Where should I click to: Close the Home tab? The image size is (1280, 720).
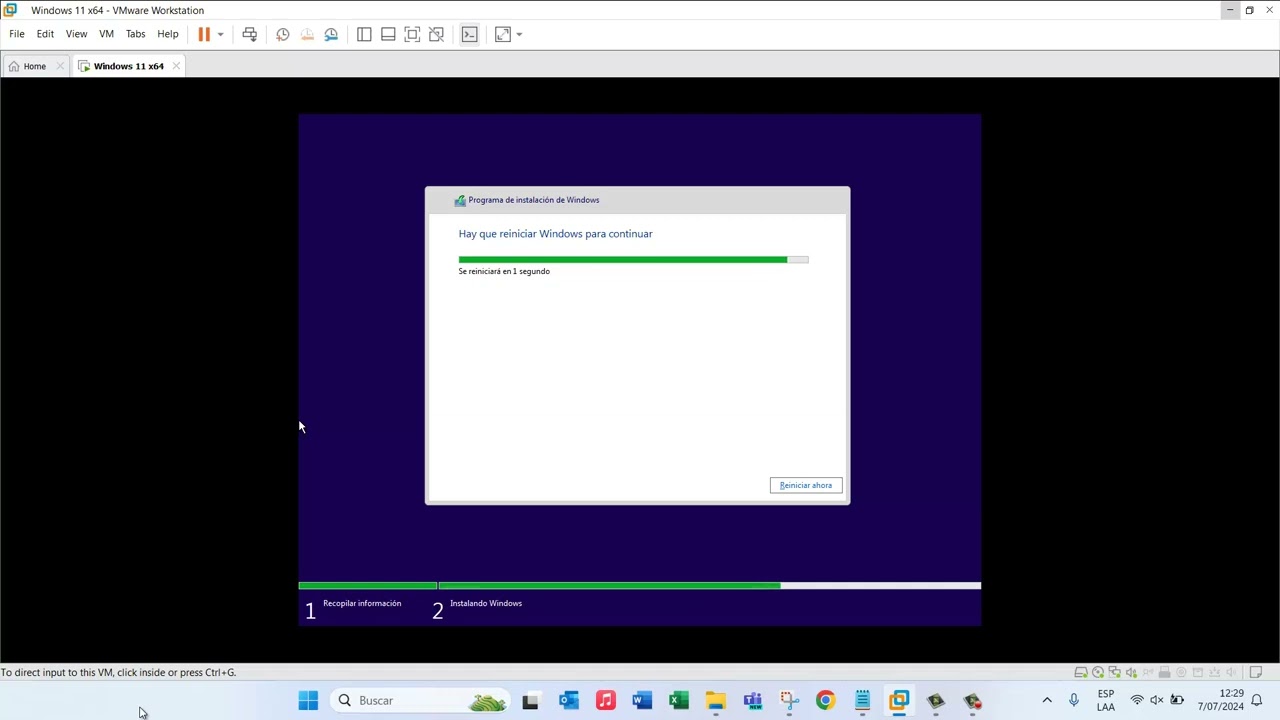click(x=60, y=66)
